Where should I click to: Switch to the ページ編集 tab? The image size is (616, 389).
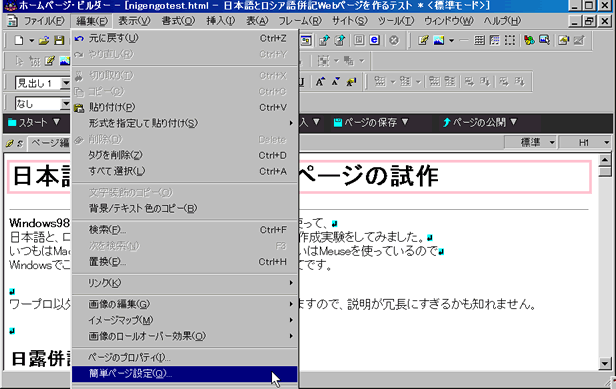point(50,143)
